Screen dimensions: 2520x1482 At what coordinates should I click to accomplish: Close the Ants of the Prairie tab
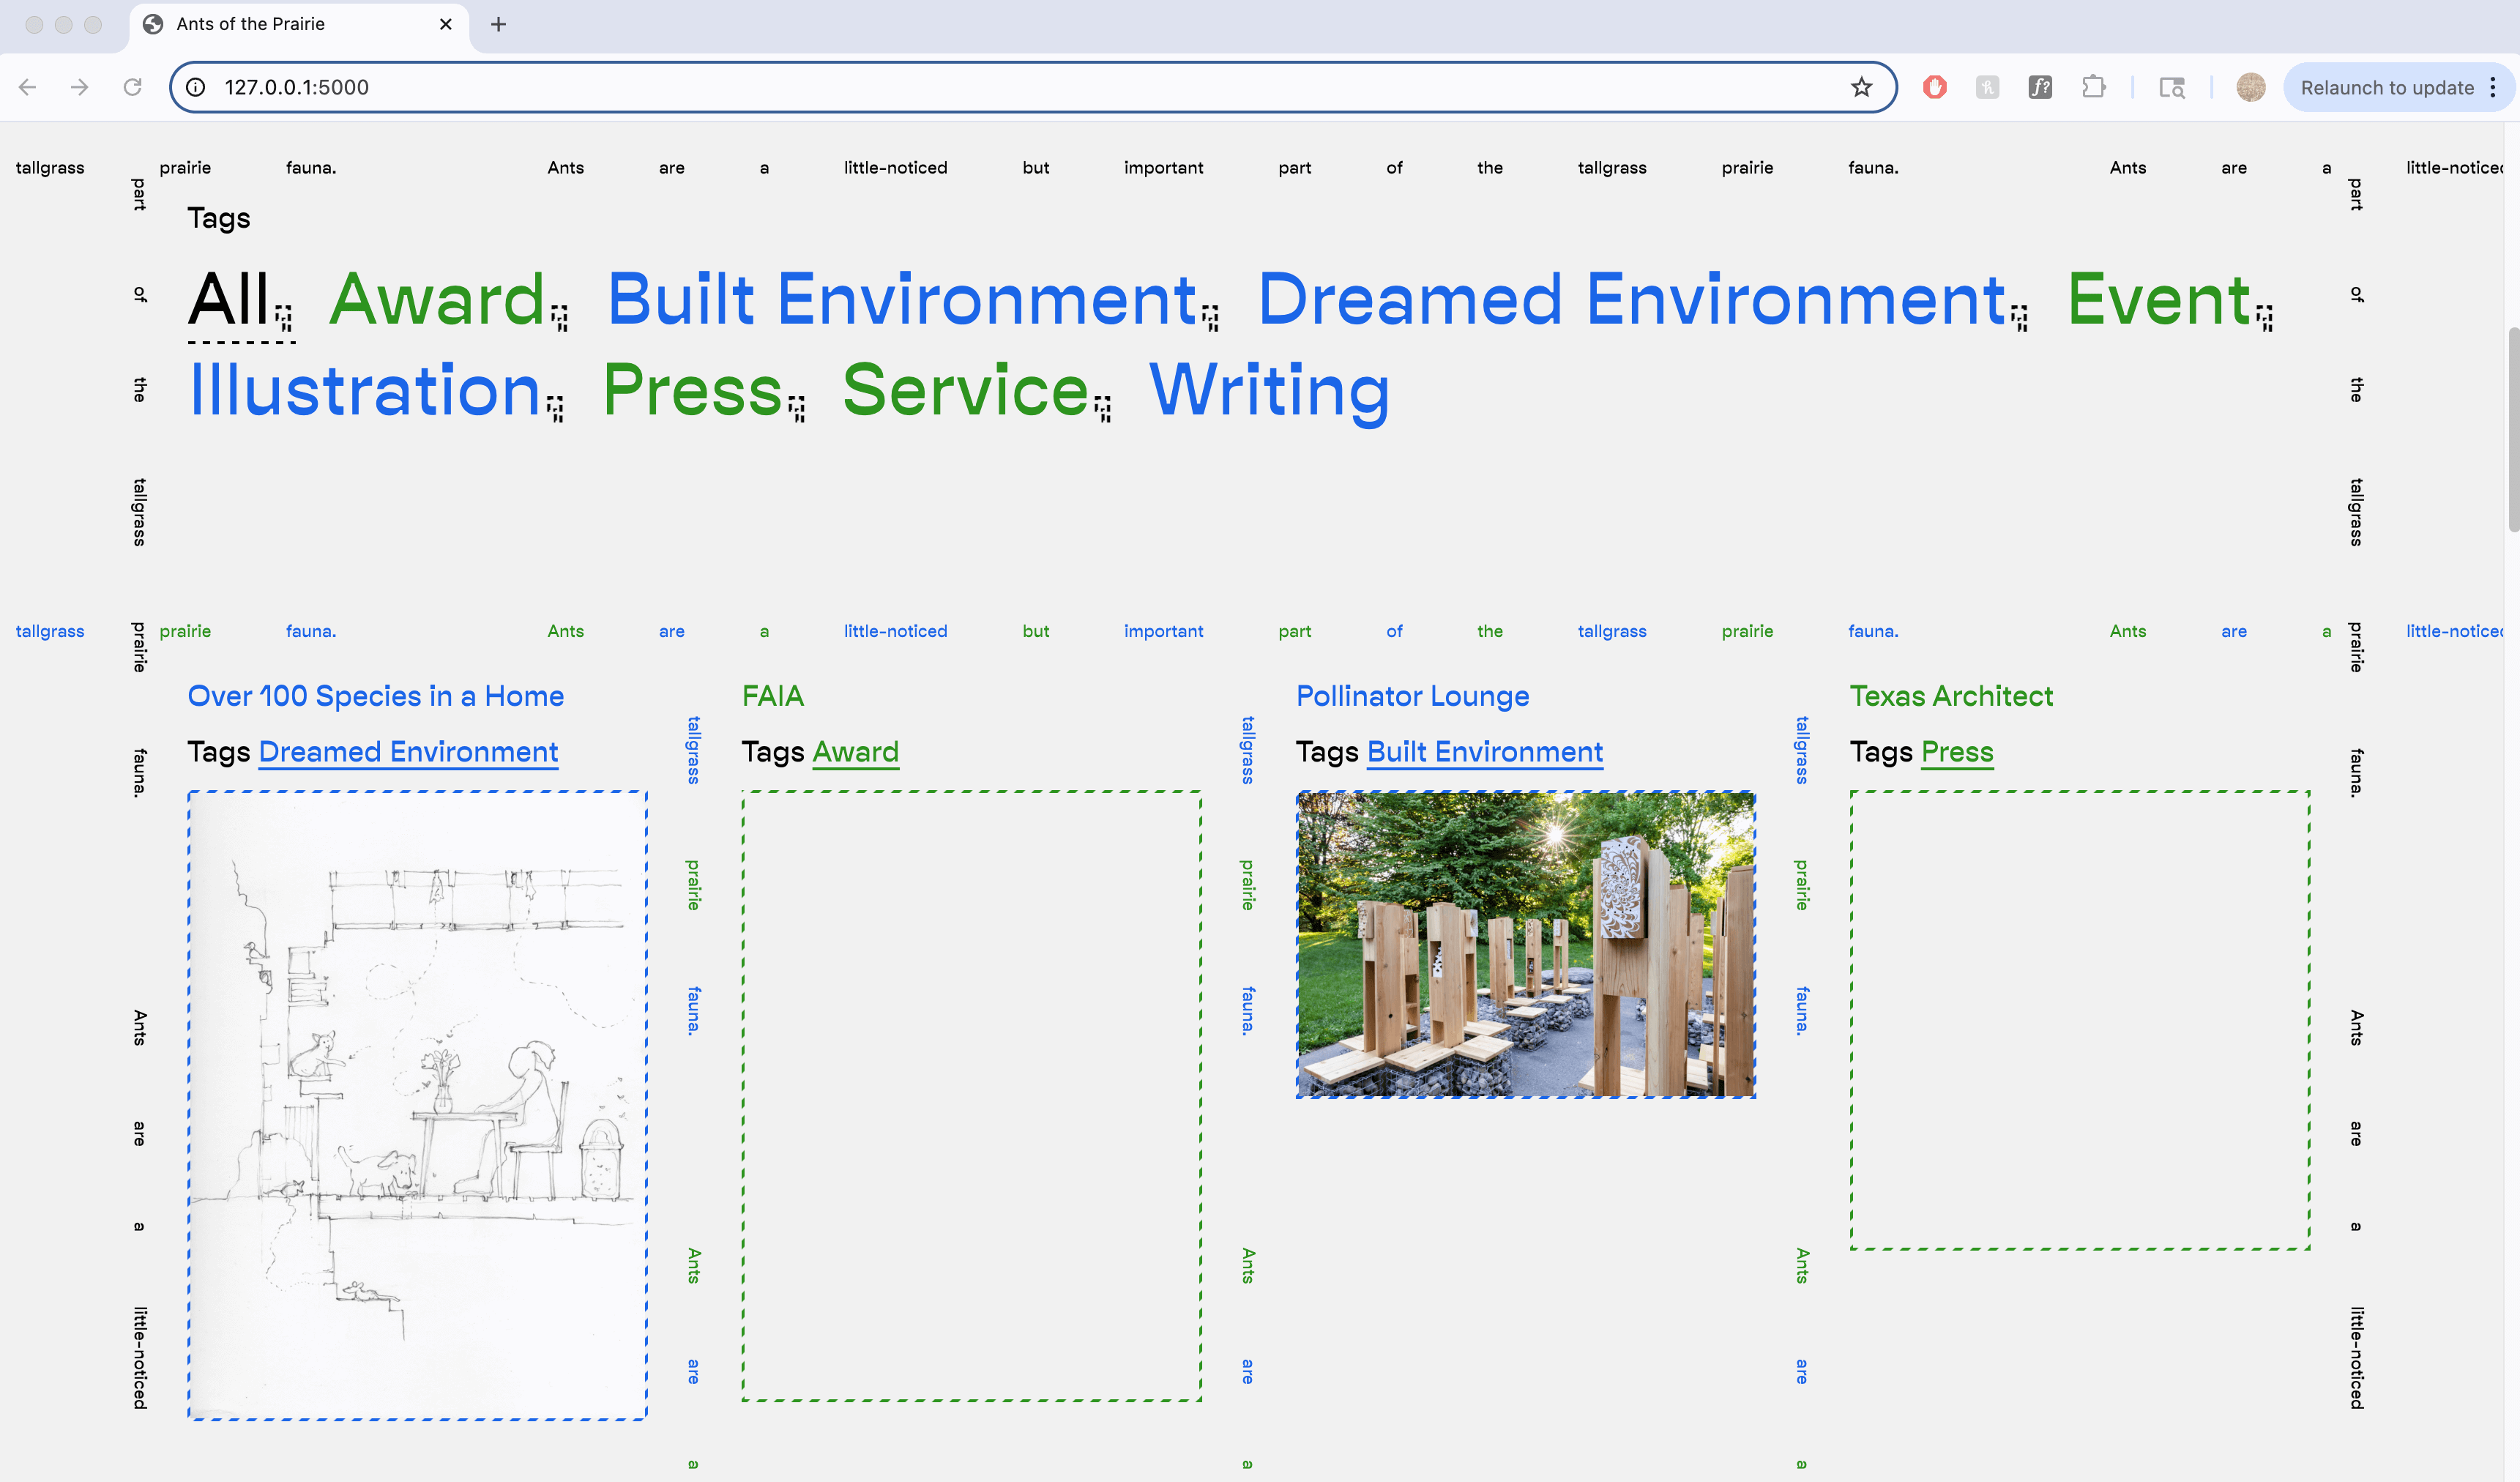point(446,24)
